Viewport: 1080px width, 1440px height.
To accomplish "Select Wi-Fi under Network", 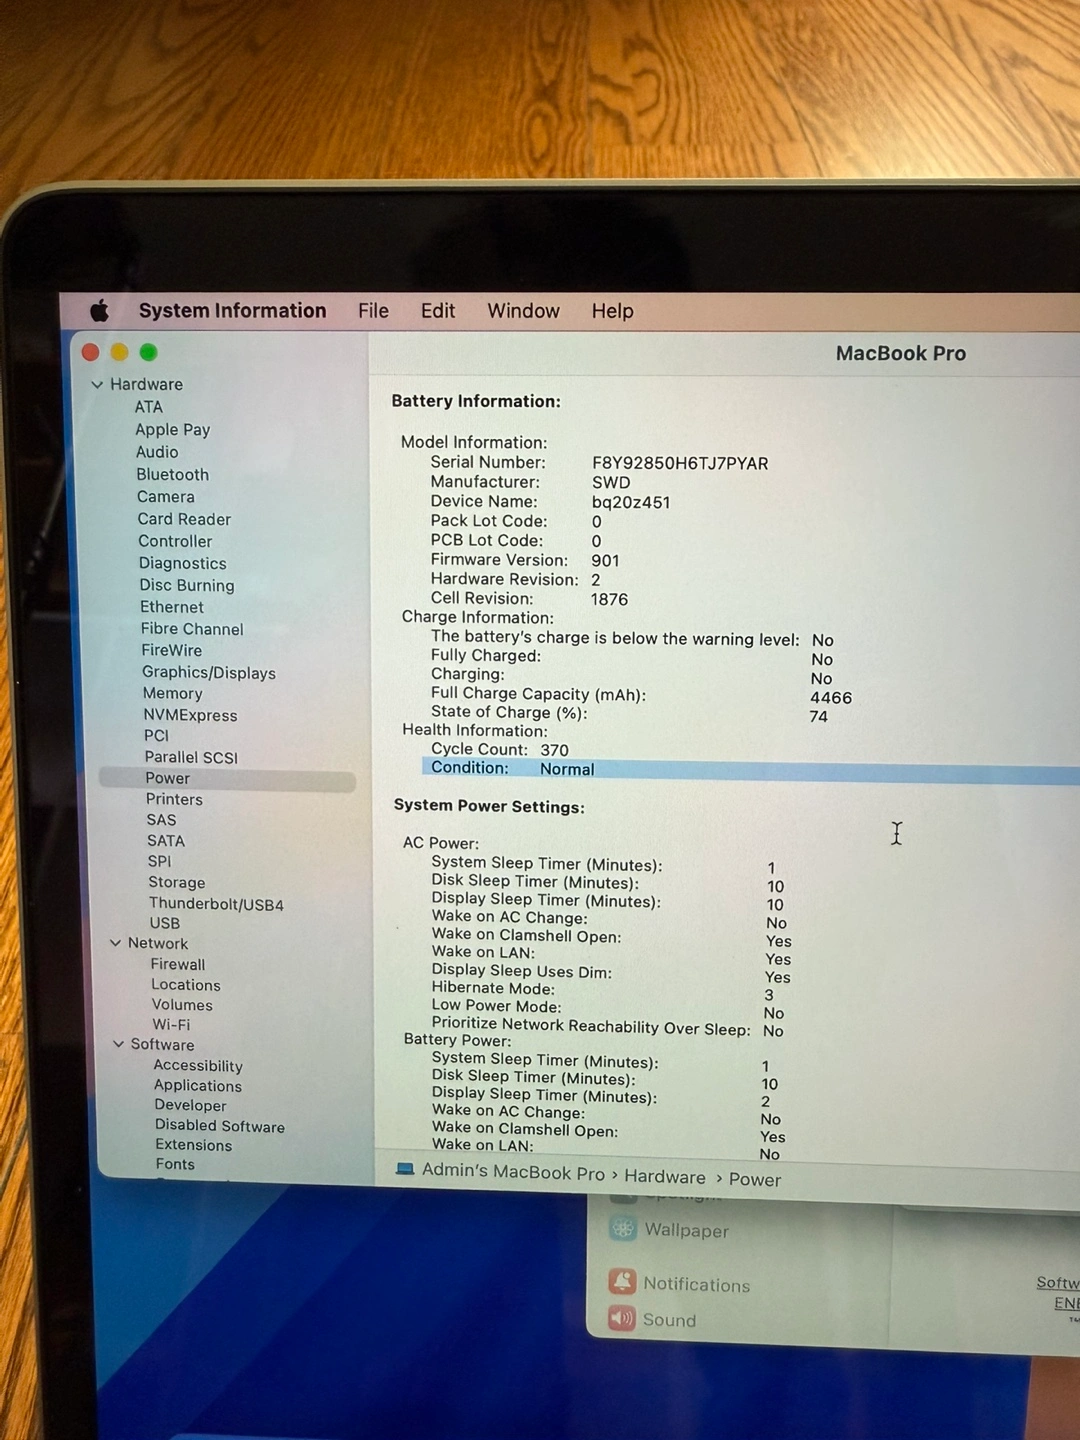I will click(x=171, y=1025).
